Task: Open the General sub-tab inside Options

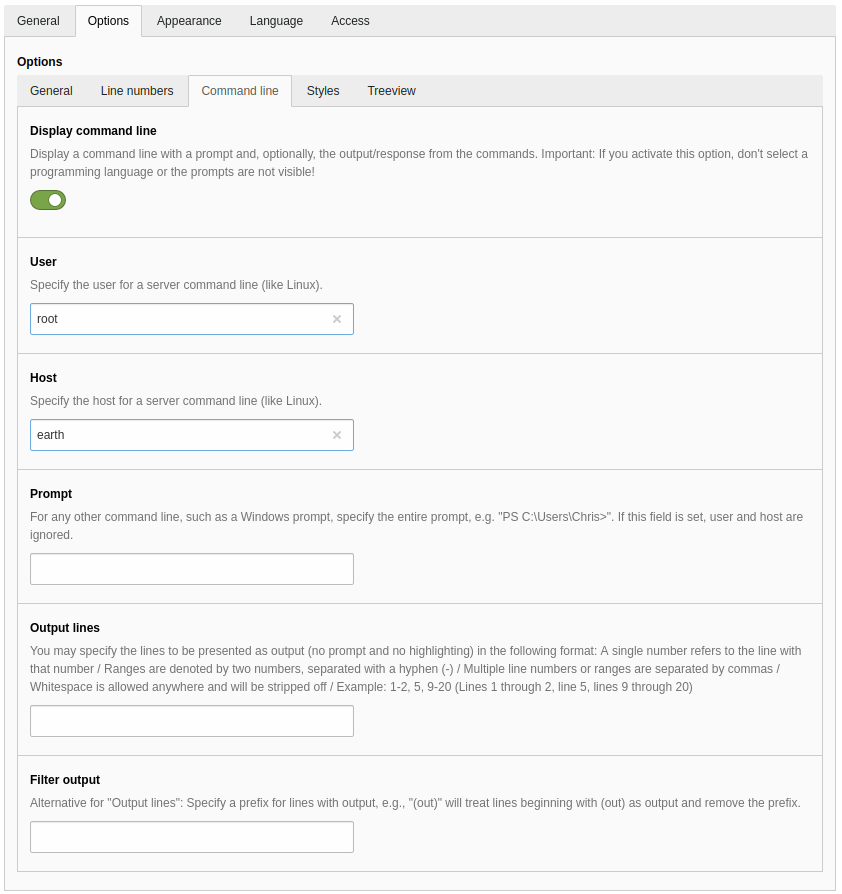Action: tap(51, 91)
